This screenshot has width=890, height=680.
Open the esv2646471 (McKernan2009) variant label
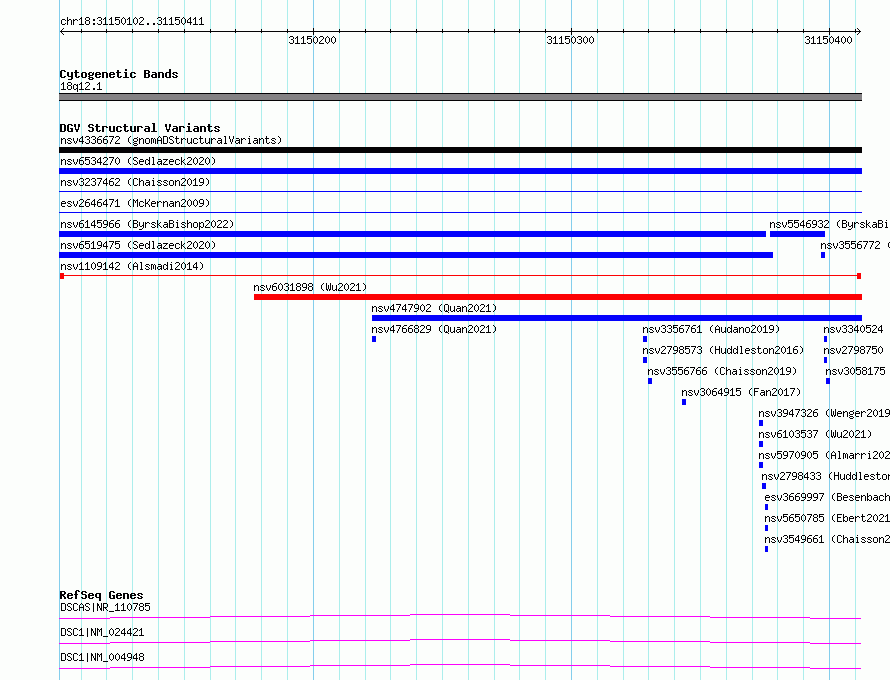tap(135, 203)
